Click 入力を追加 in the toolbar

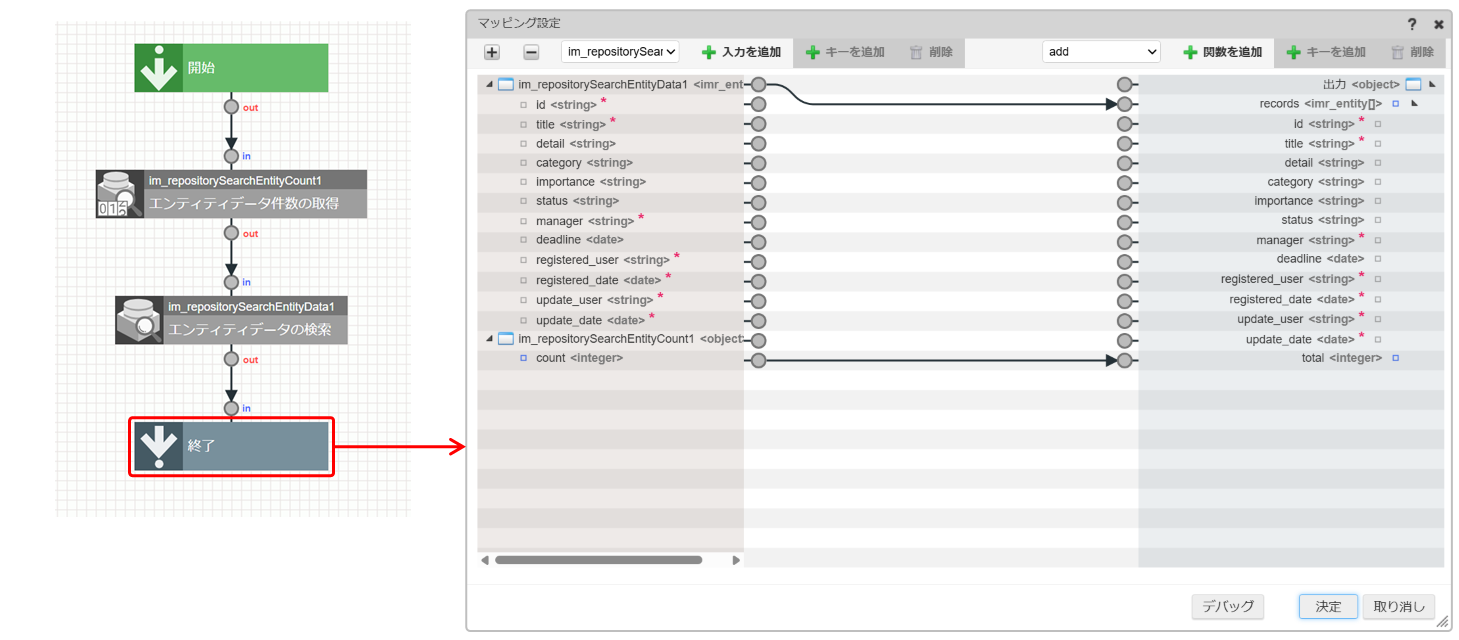click(741, 52)
